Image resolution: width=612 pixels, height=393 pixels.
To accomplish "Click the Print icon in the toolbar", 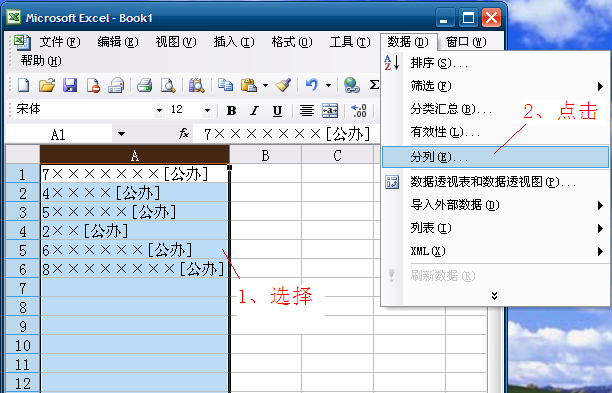I will click(x=144, y=85).
